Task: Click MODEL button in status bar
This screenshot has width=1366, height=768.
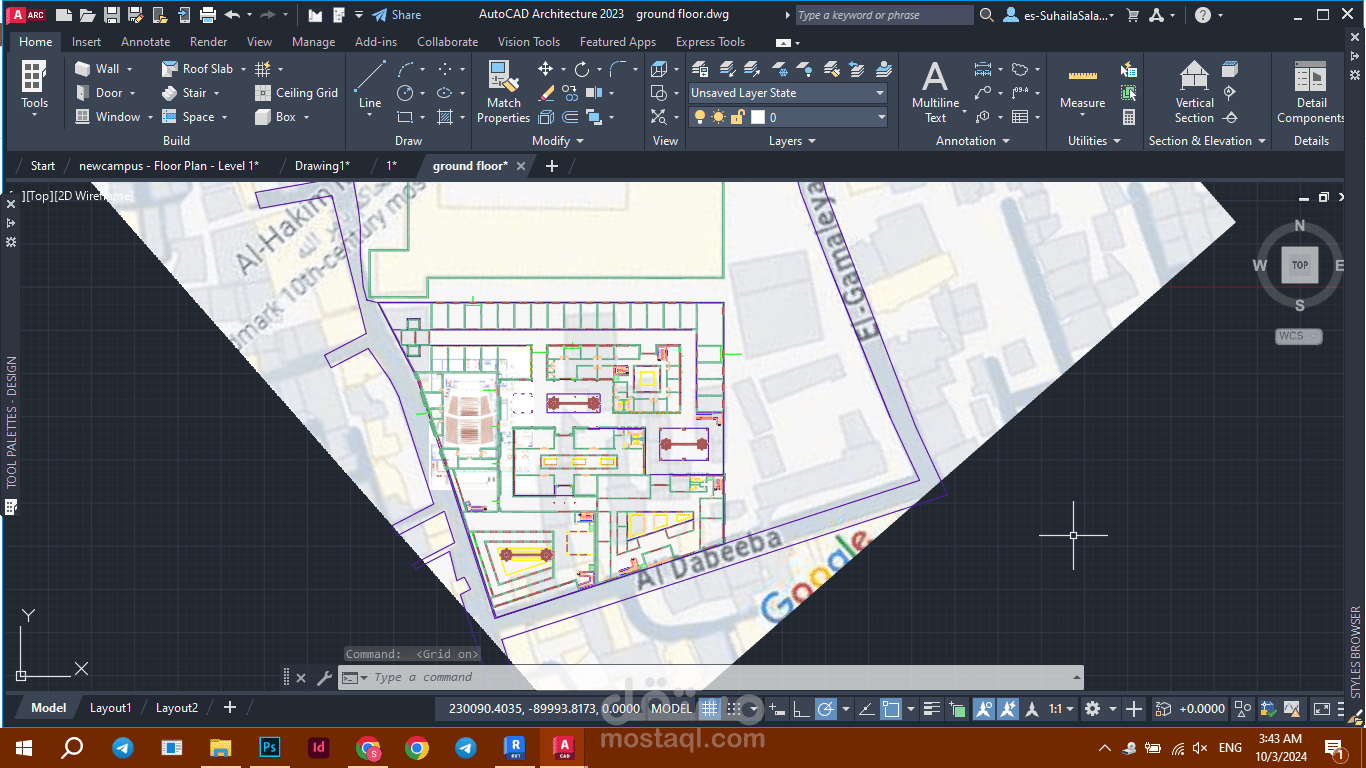Action: point(671,709)
